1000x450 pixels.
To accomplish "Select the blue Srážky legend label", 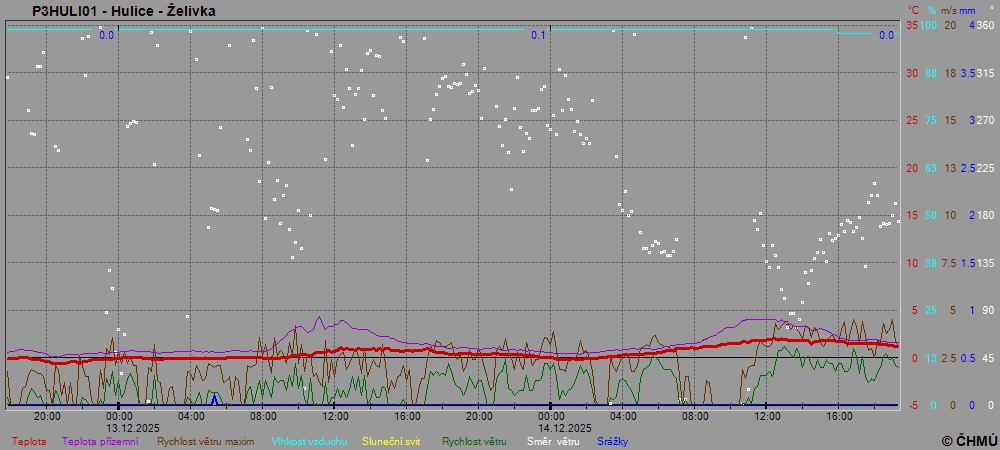I will [612, 440].
